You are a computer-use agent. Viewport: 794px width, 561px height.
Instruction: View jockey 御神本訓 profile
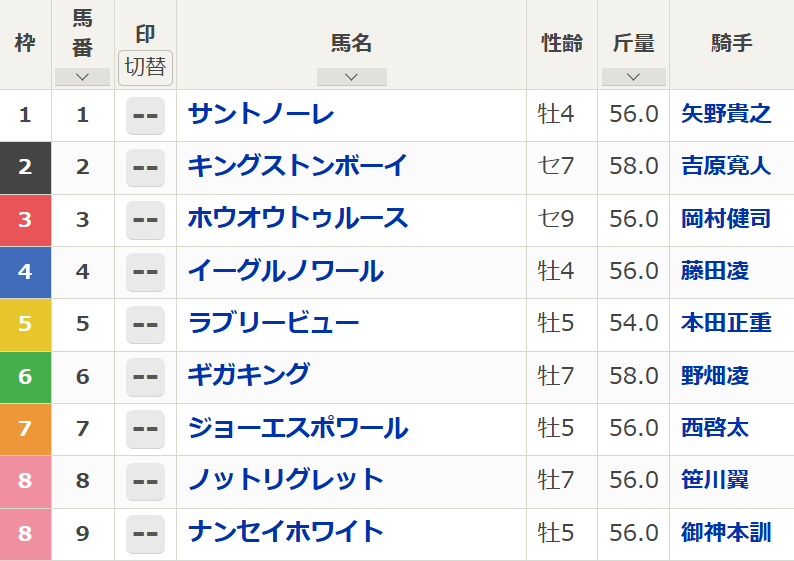pos(726,533)
